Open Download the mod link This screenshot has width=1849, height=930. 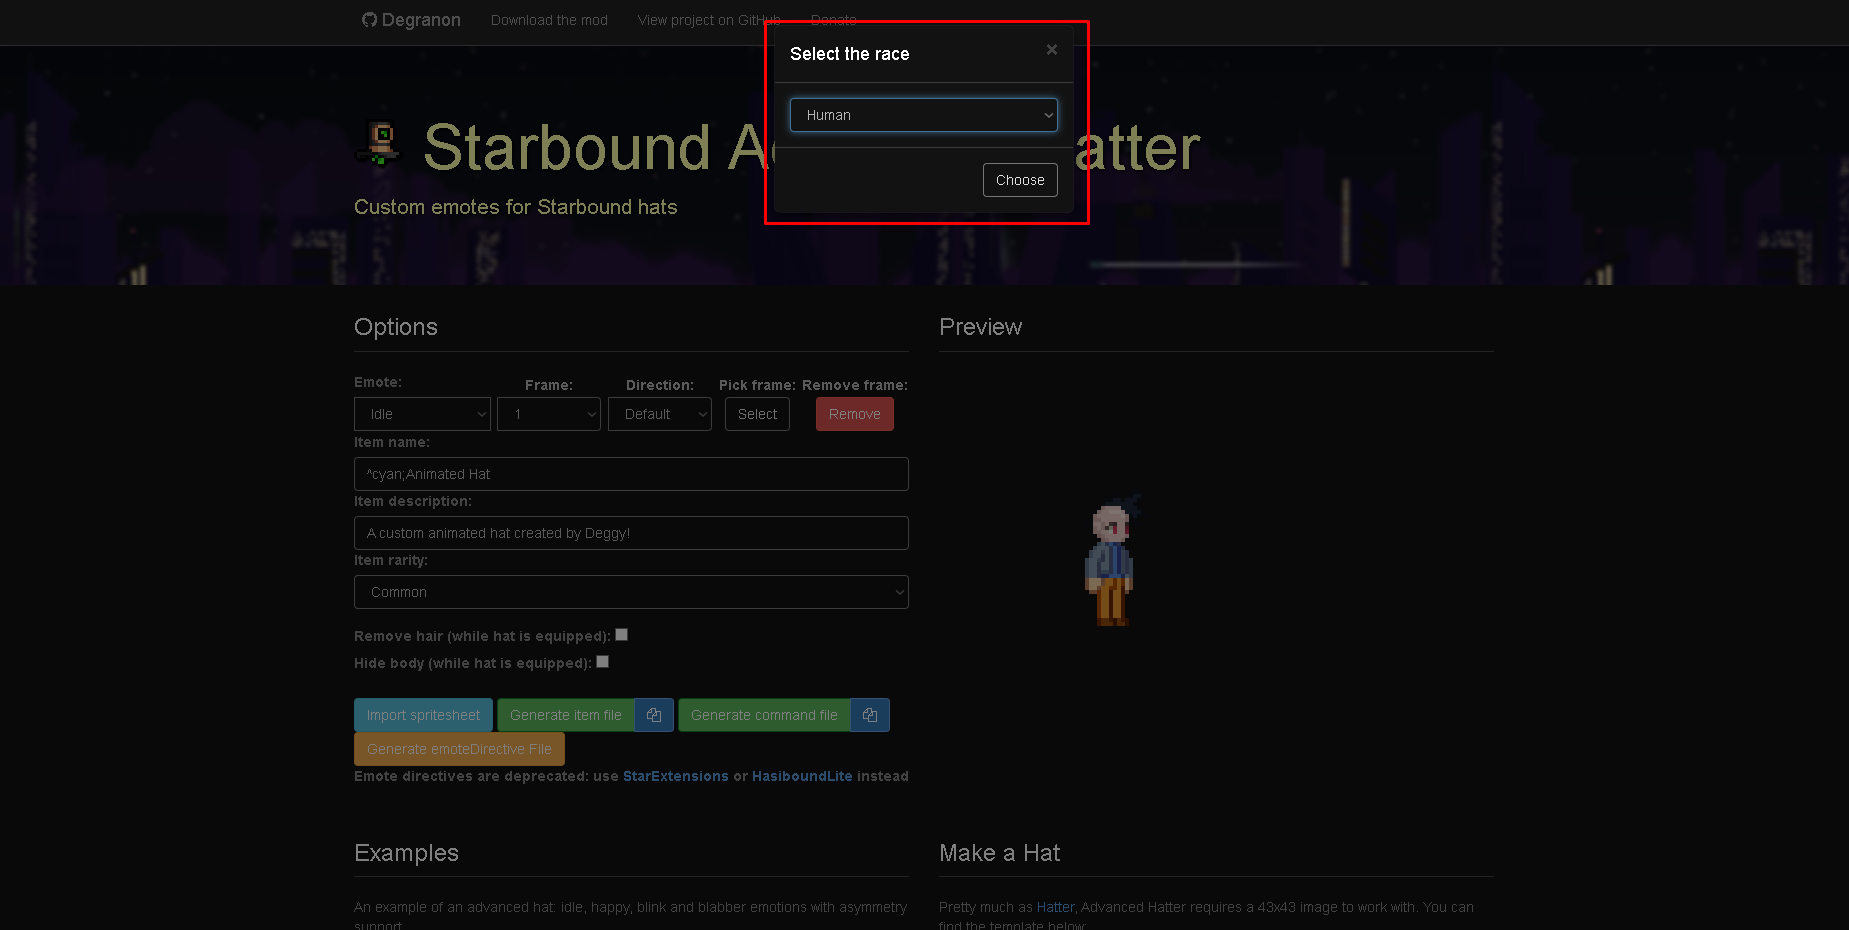point(549,20)
